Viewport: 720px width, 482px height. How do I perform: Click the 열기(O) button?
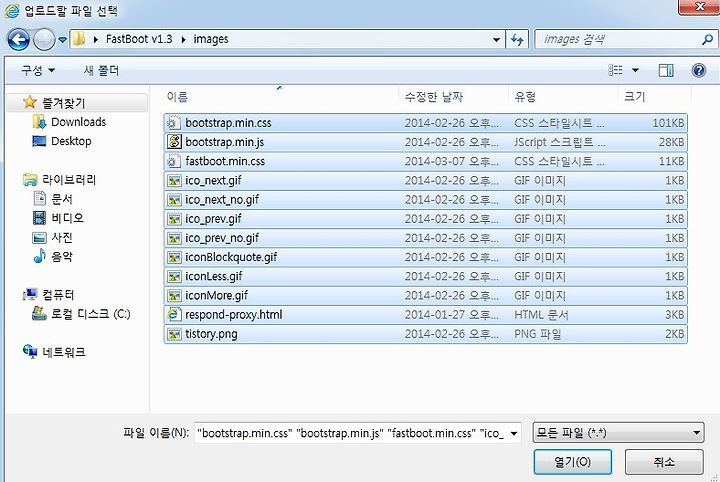click(x=573, y=462)
